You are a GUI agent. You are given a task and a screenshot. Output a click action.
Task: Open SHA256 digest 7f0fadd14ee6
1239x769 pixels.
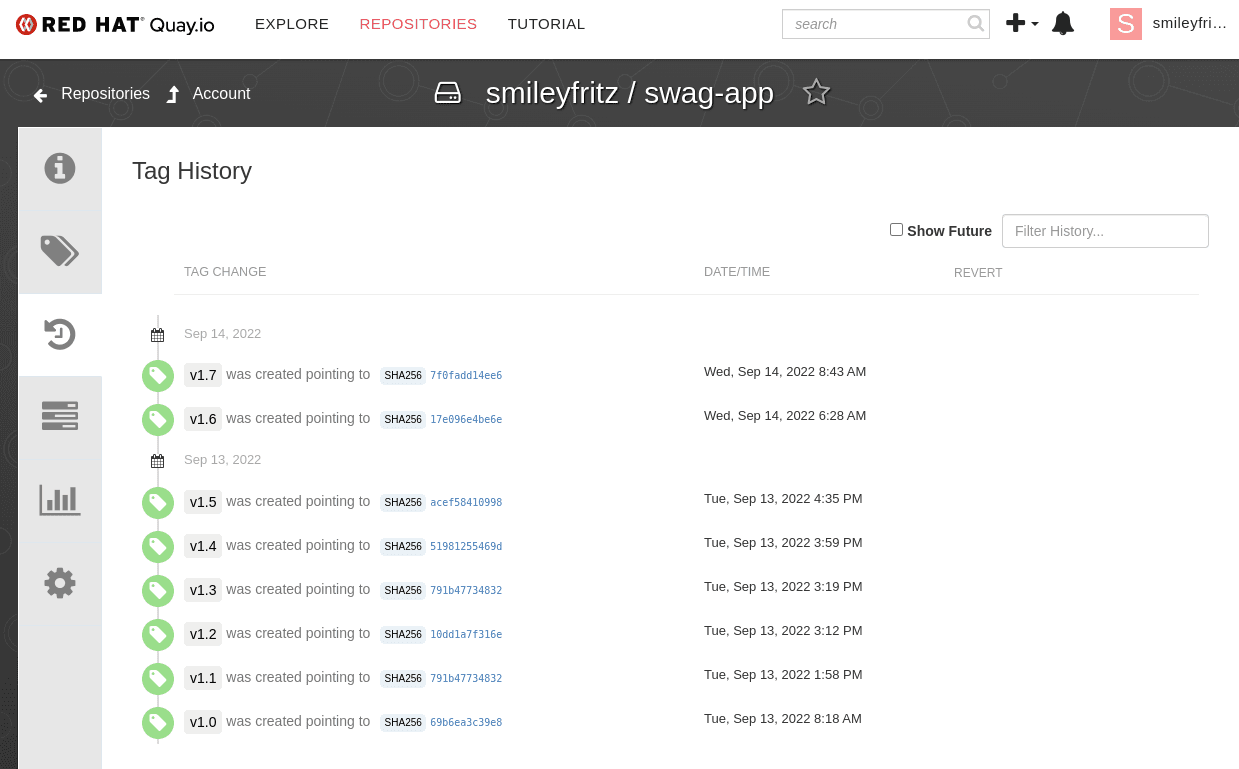[x=466, y=376]
